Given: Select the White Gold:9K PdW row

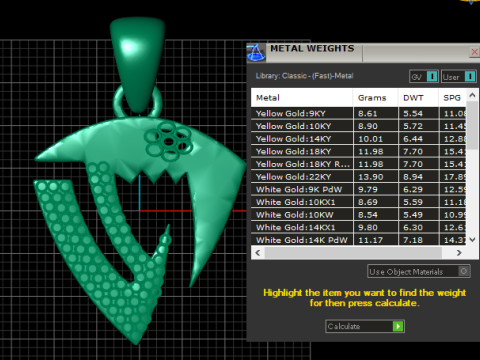Looking at the screenshot, I should (359, 189).
